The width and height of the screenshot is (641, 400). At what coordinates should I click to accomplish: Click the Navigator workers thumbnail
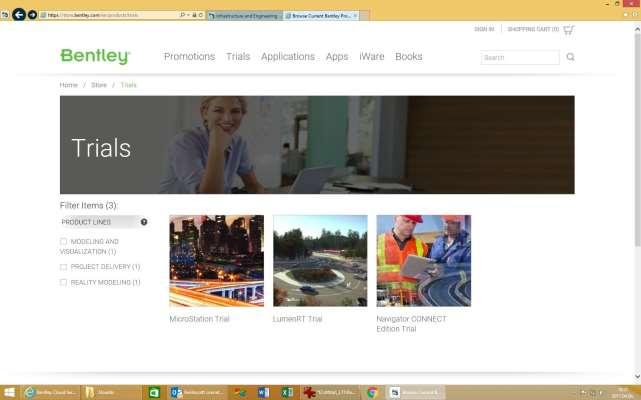pyautogui.click(x=424, y=261)
